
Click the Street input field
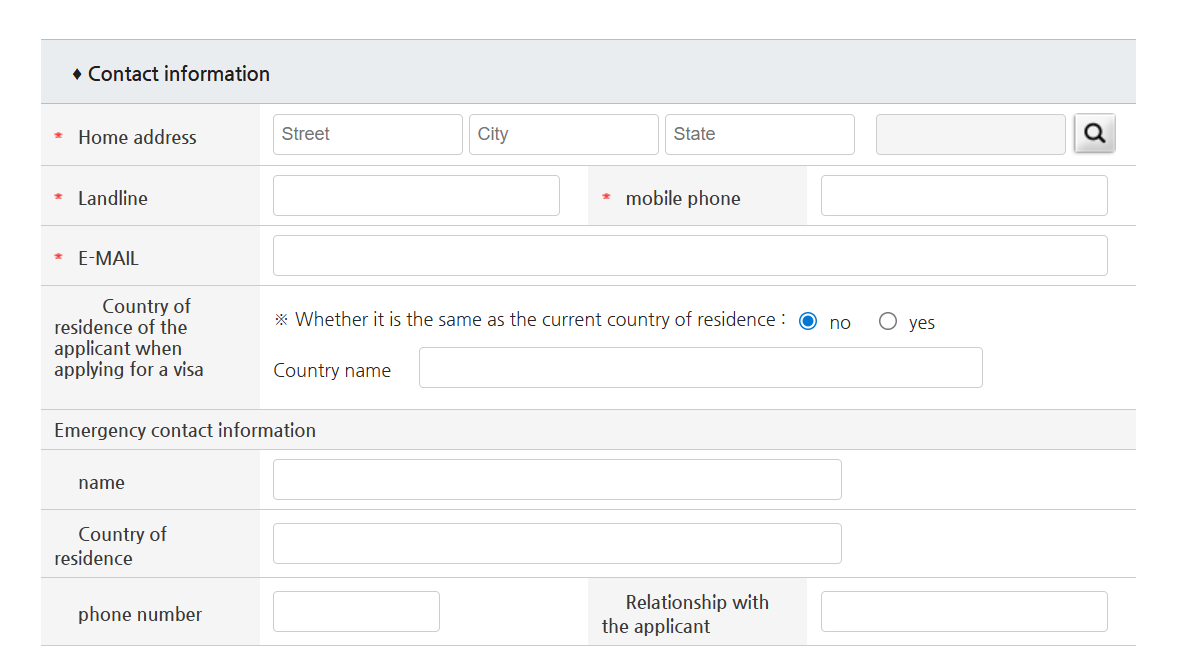click(367, 134)
